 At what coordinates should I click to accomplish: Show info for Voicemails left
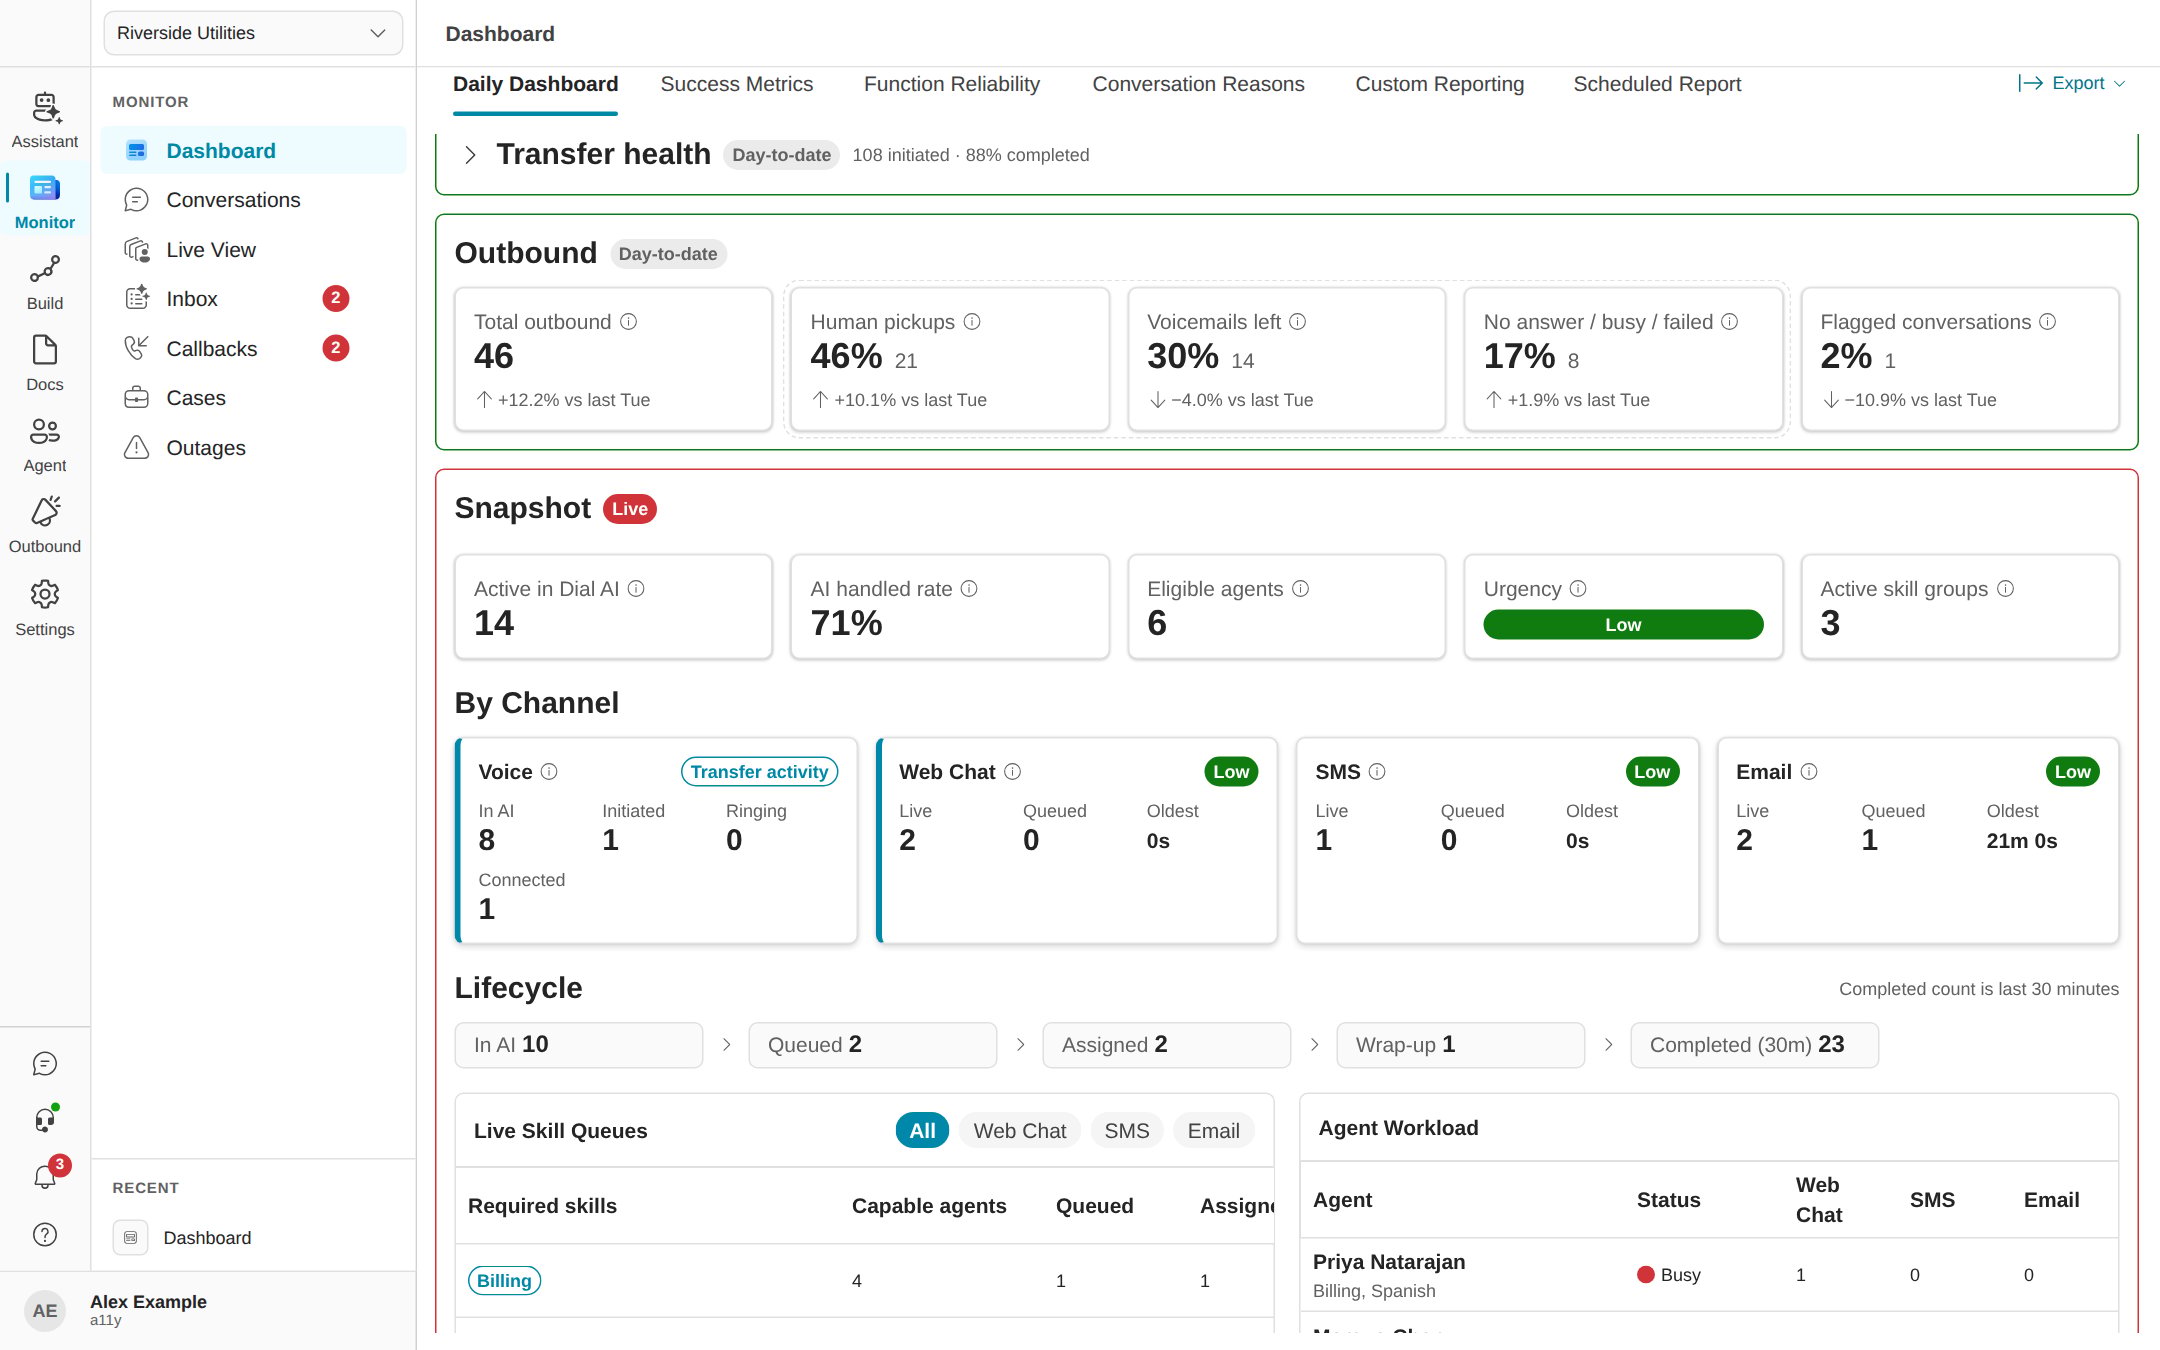point(1298,322)
